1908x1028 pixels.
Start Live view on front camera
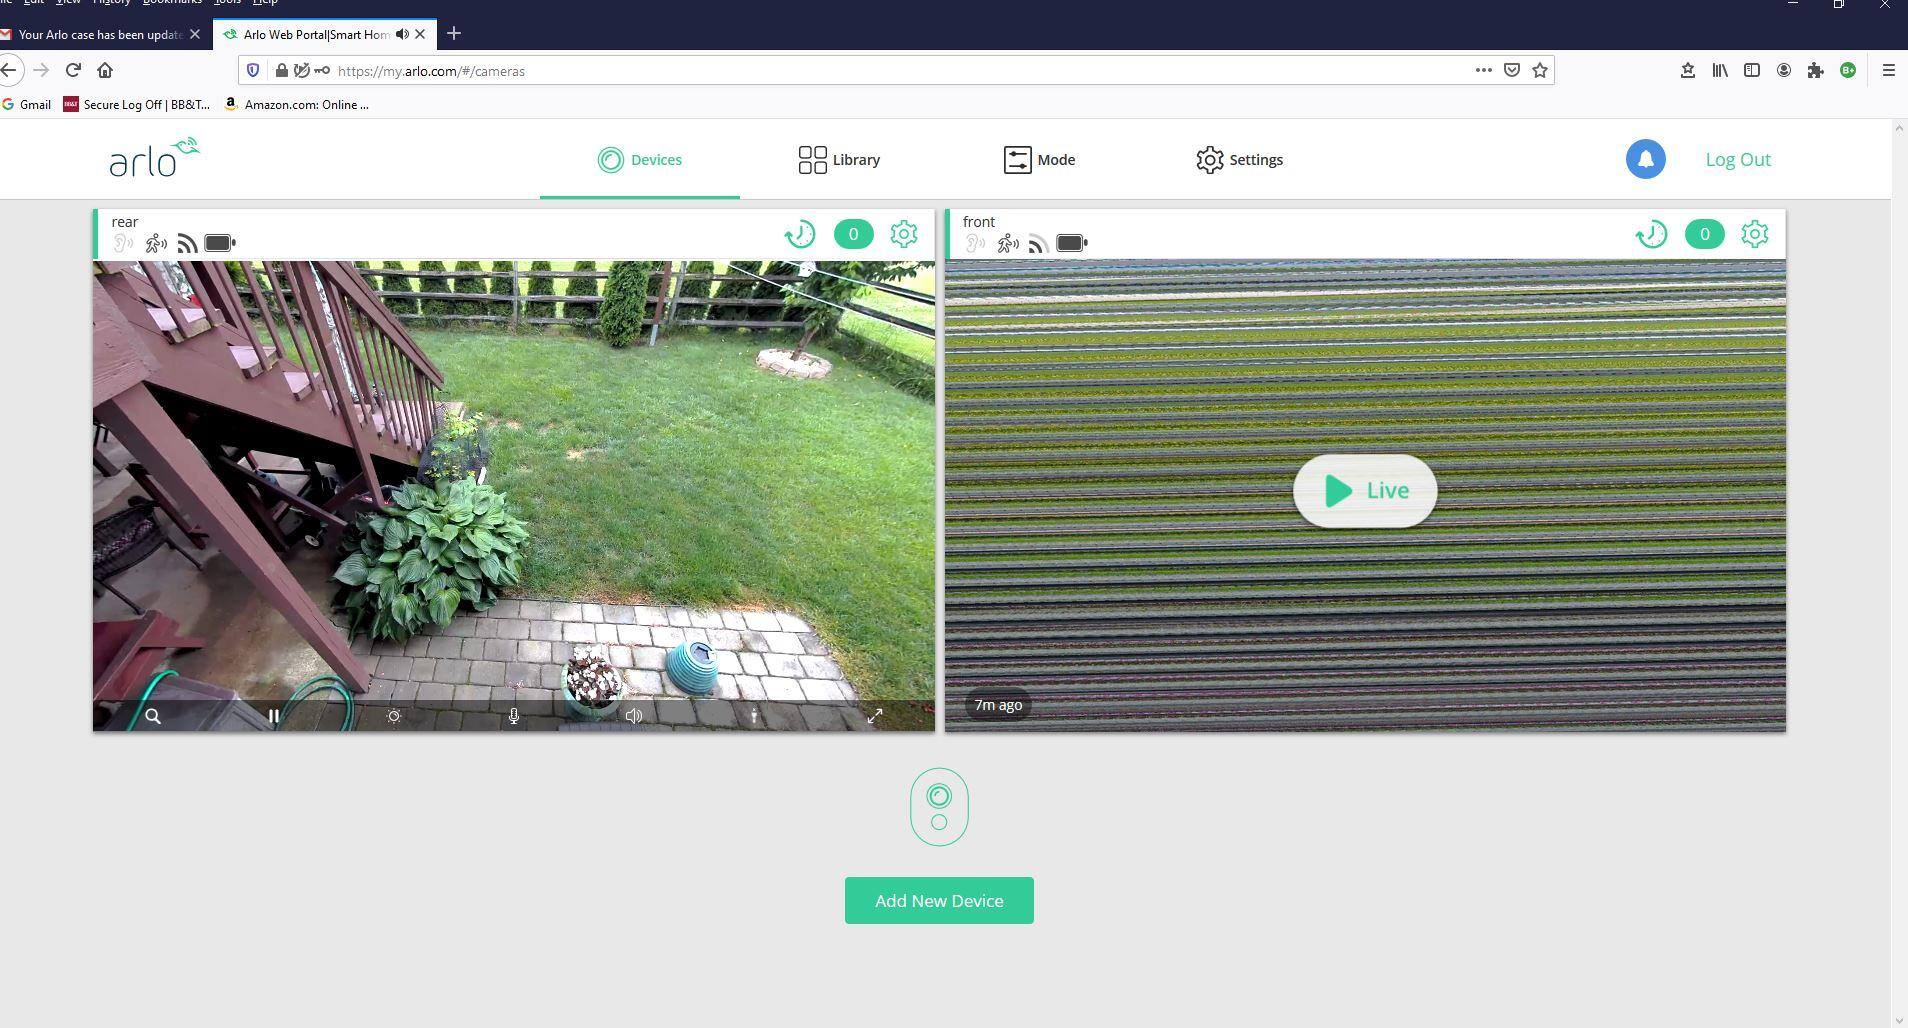point(1364,490)
